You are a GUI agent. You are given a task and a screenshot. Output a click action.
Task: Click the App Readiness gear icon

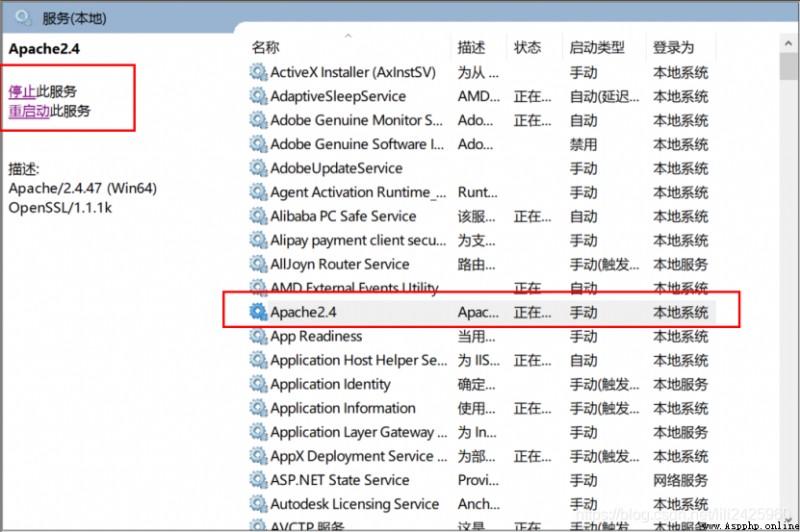point(258,336)
